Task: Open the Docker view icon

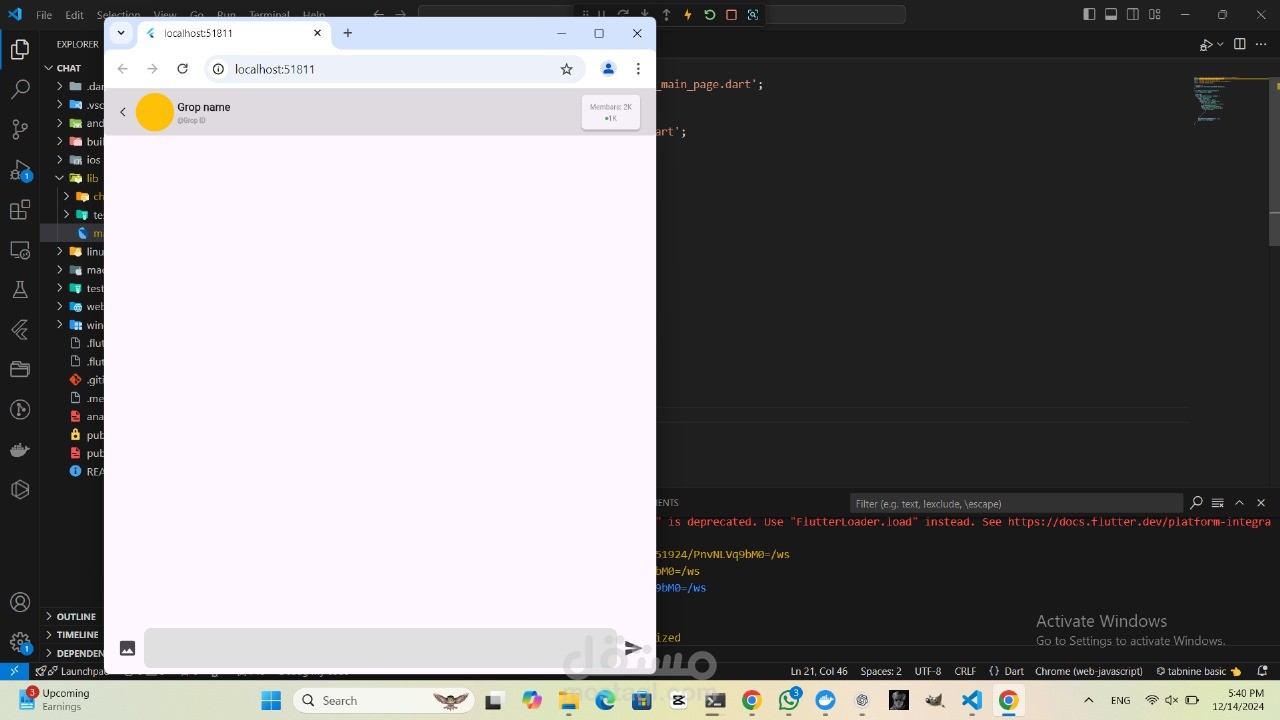Action: click(20, 450)
